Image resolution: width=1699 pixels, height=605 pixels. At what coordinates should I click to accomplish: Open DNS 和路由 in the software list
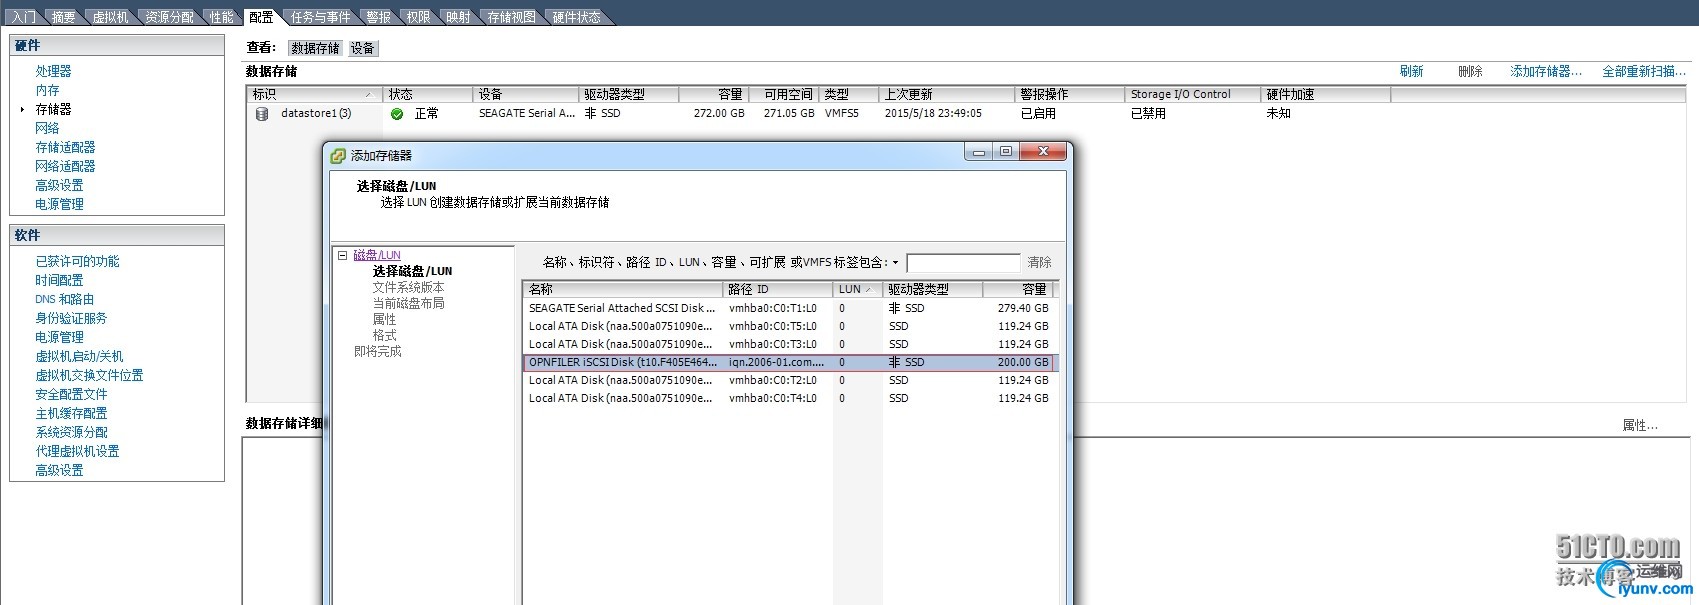click(64, 299)
